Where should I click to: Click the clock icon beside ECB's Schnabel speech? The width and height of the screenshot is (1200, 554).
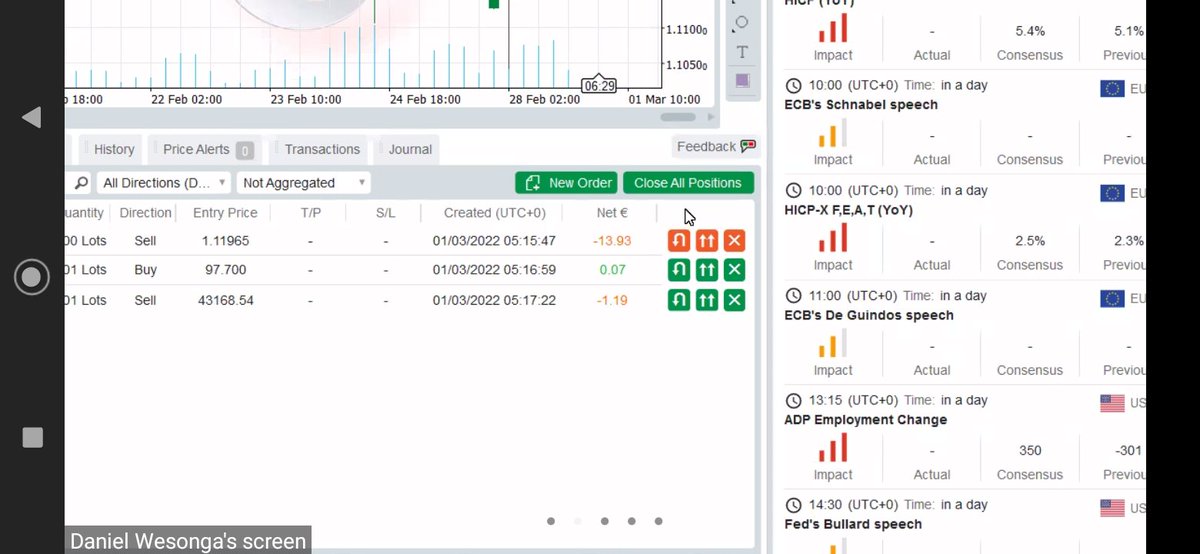(x=794, y=86)
